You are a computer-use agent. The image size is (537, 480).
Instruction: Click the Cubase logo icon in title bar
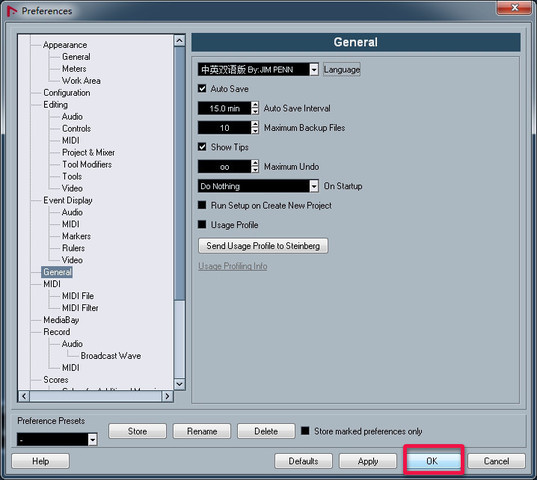[12, 11]
